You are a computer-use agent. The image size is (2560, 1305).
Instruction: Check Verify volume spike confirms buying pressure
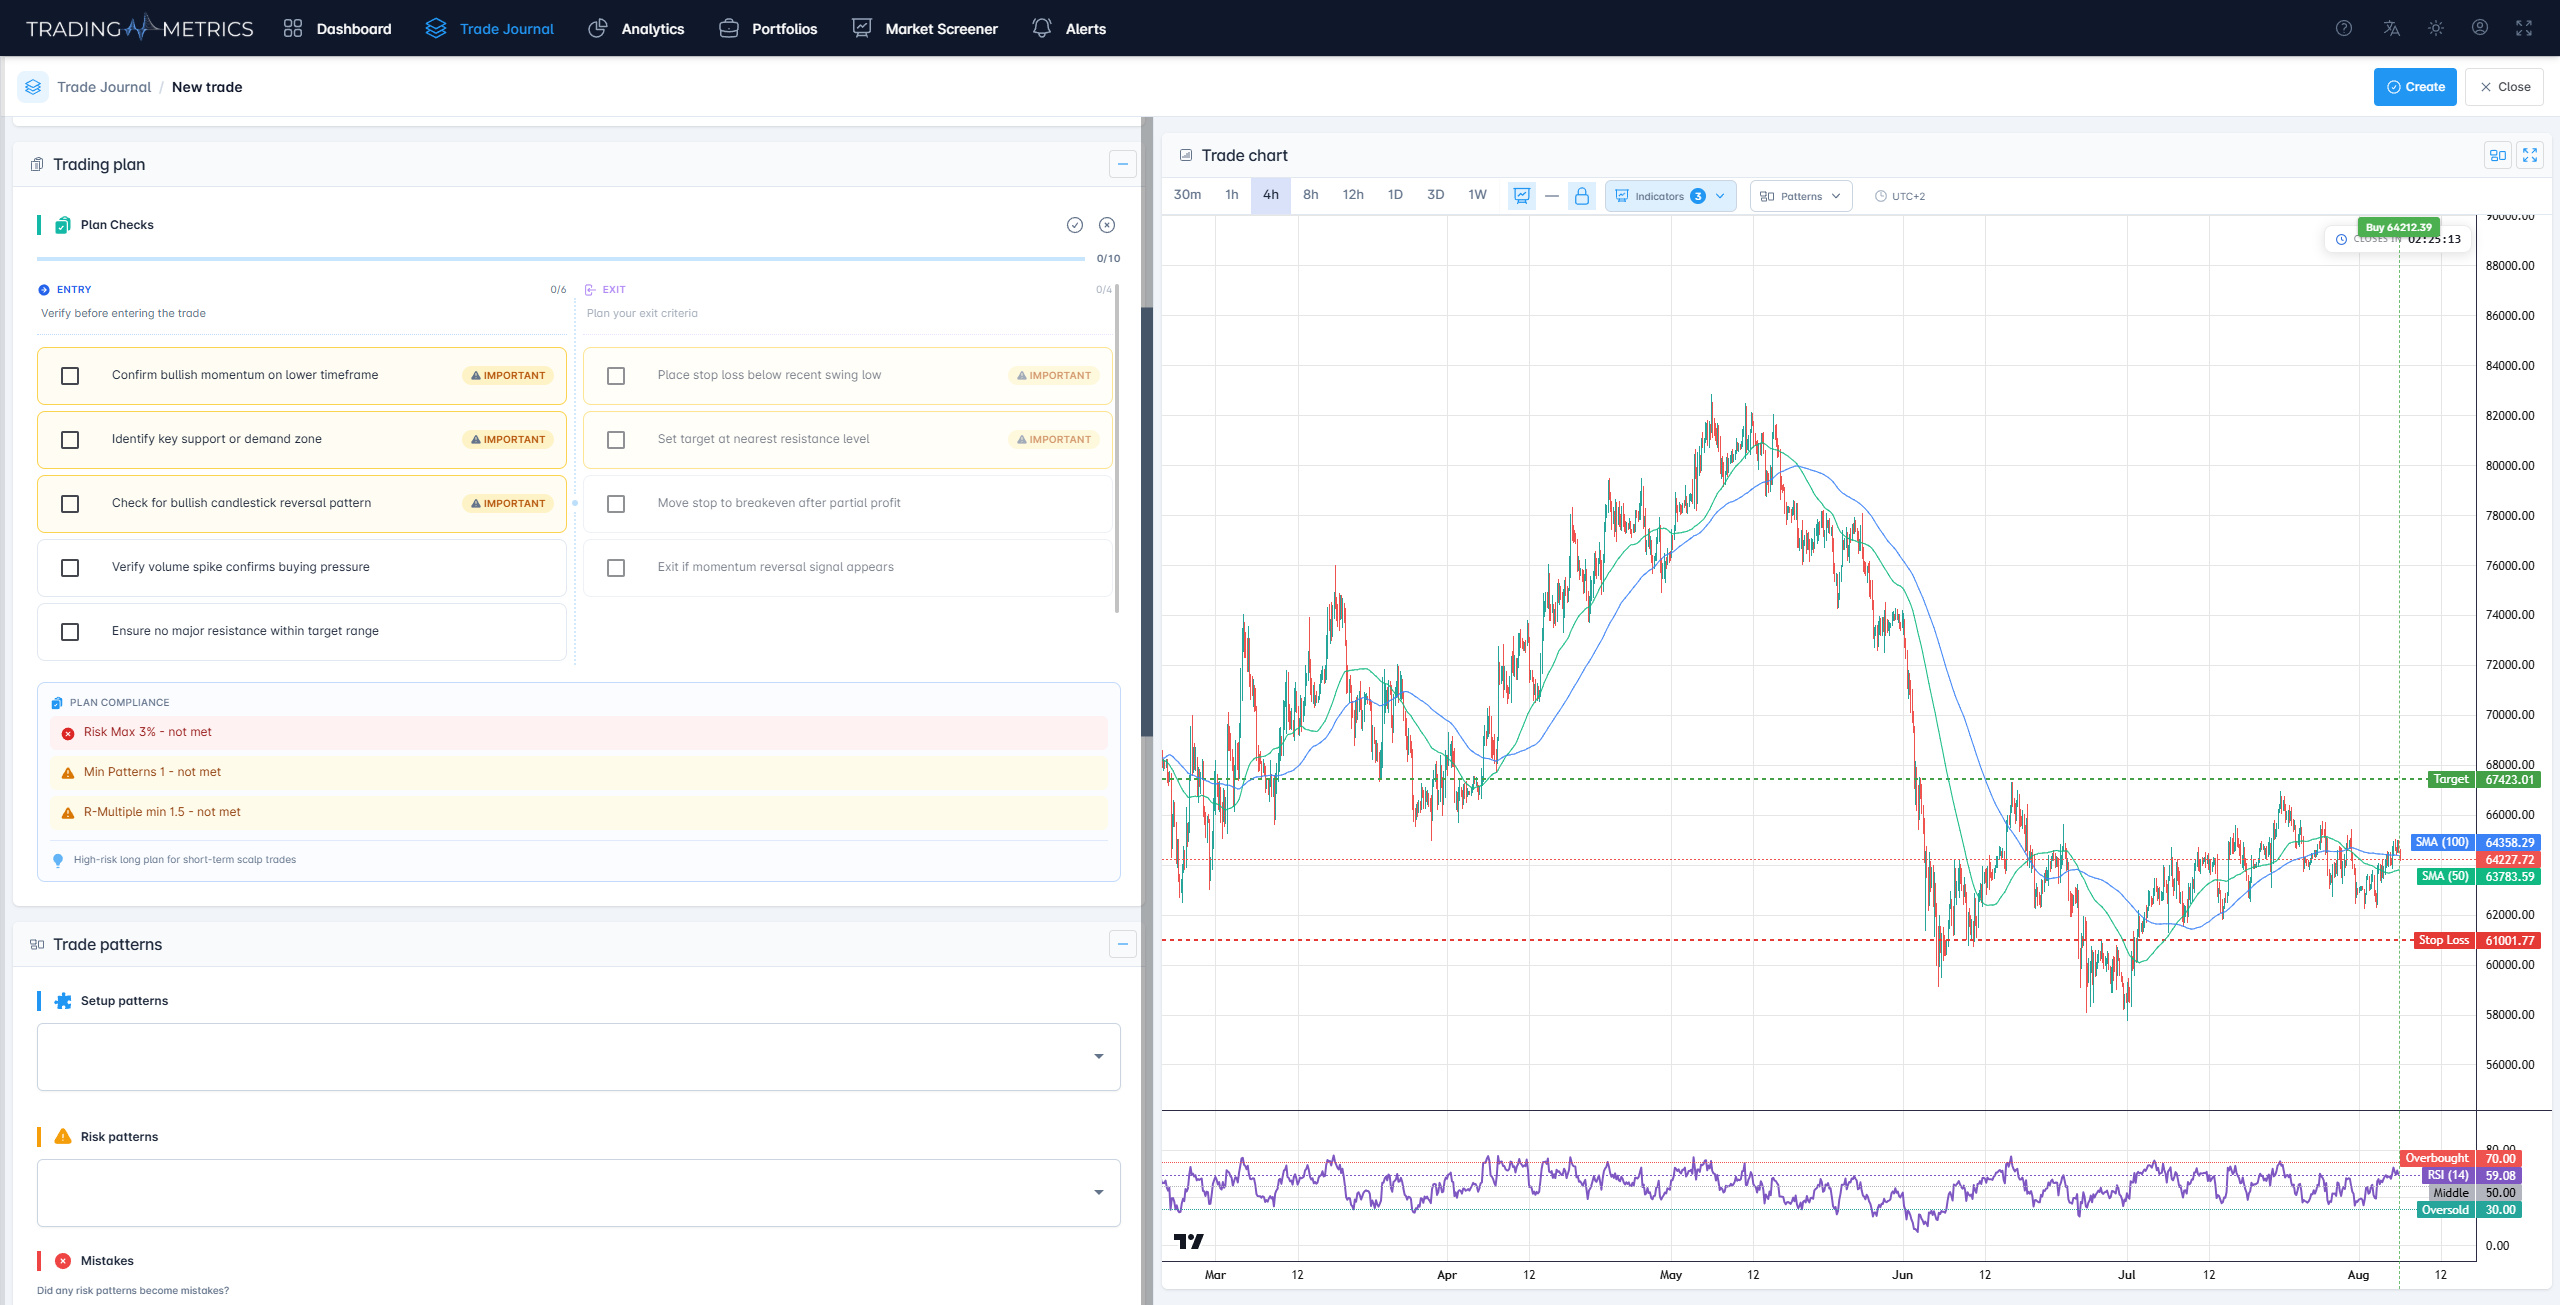tap(70, 568)
